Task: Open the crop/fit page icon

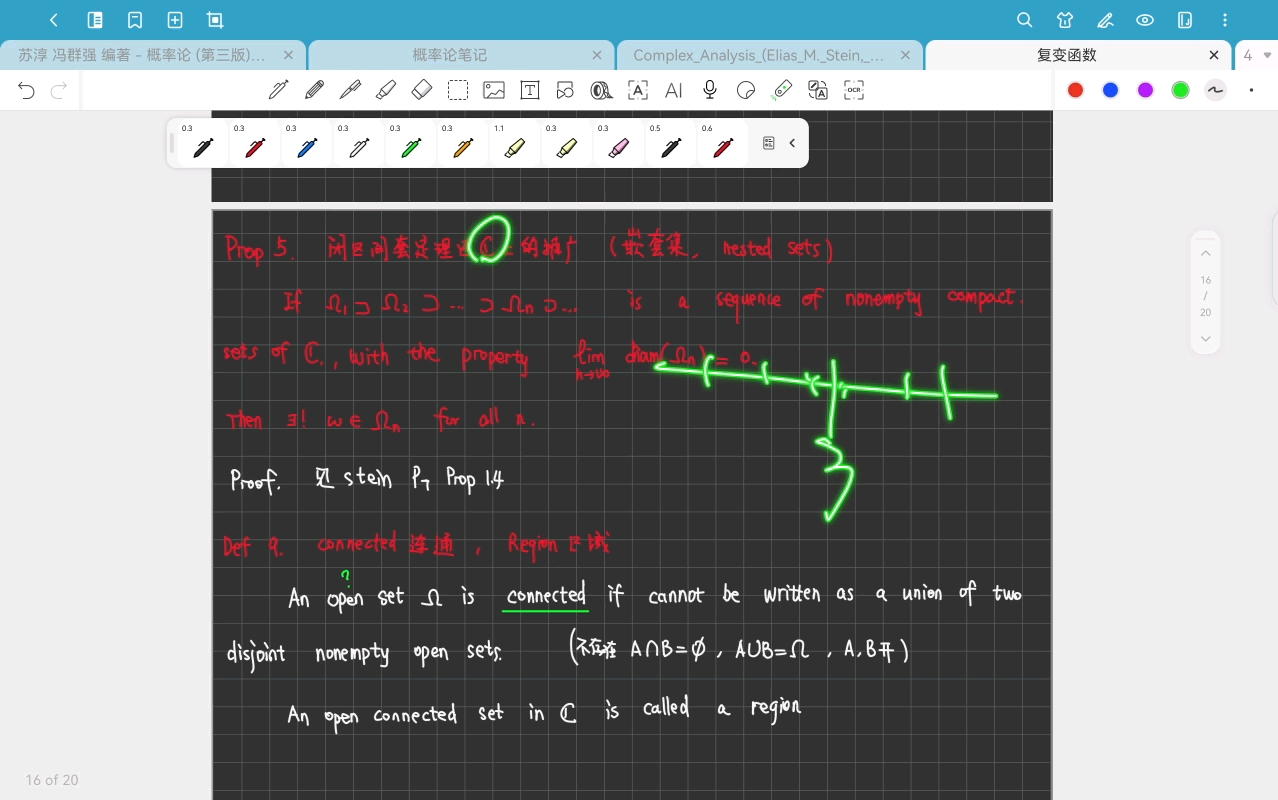Action: point(215,20)
